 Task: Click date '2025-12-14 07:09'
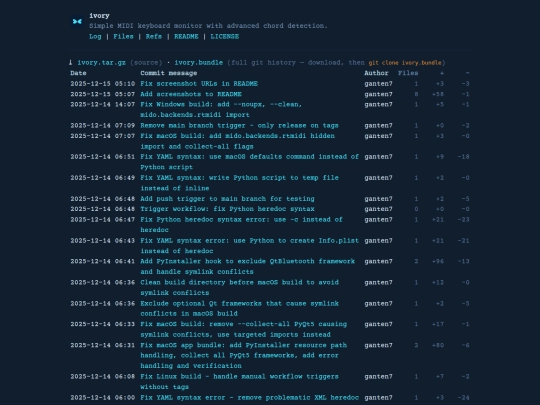(103, 125)
